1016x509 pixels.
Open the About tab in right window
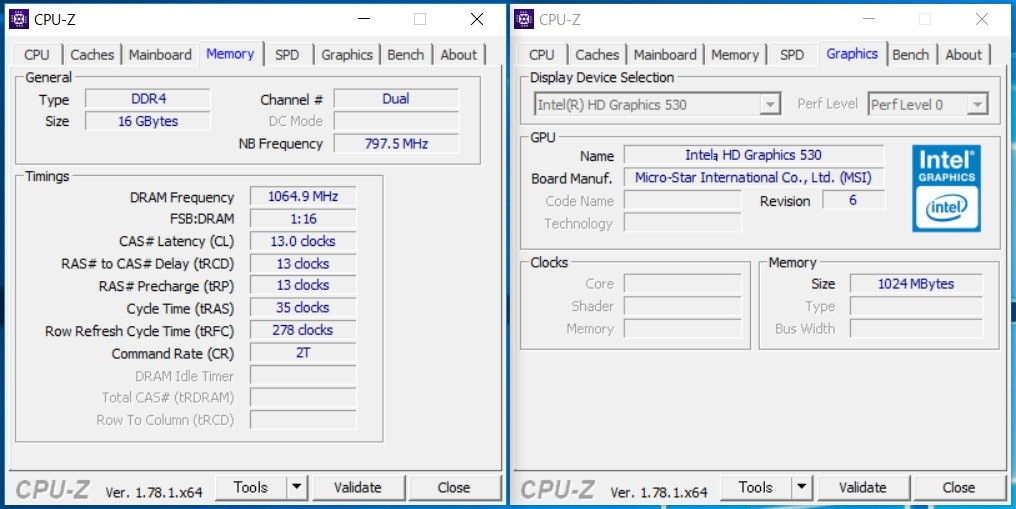[964, 55]
